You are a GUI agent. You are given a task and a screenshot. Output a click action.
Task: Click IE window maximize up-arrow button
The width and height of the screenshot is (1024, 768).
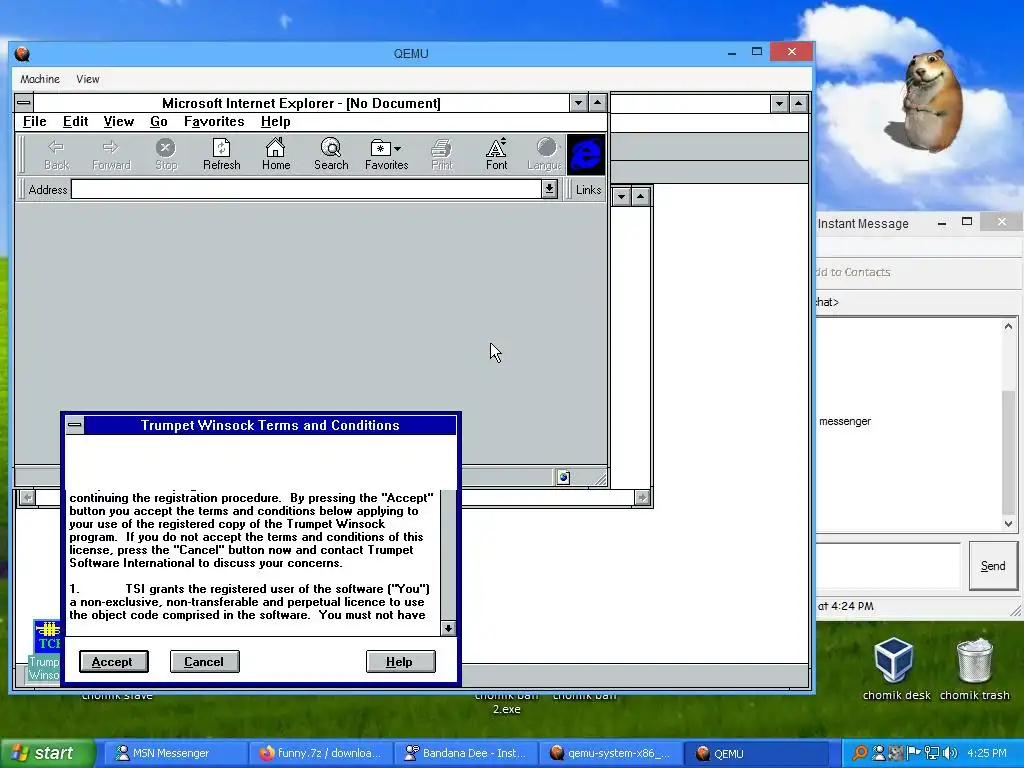click(x=598, y=103)
